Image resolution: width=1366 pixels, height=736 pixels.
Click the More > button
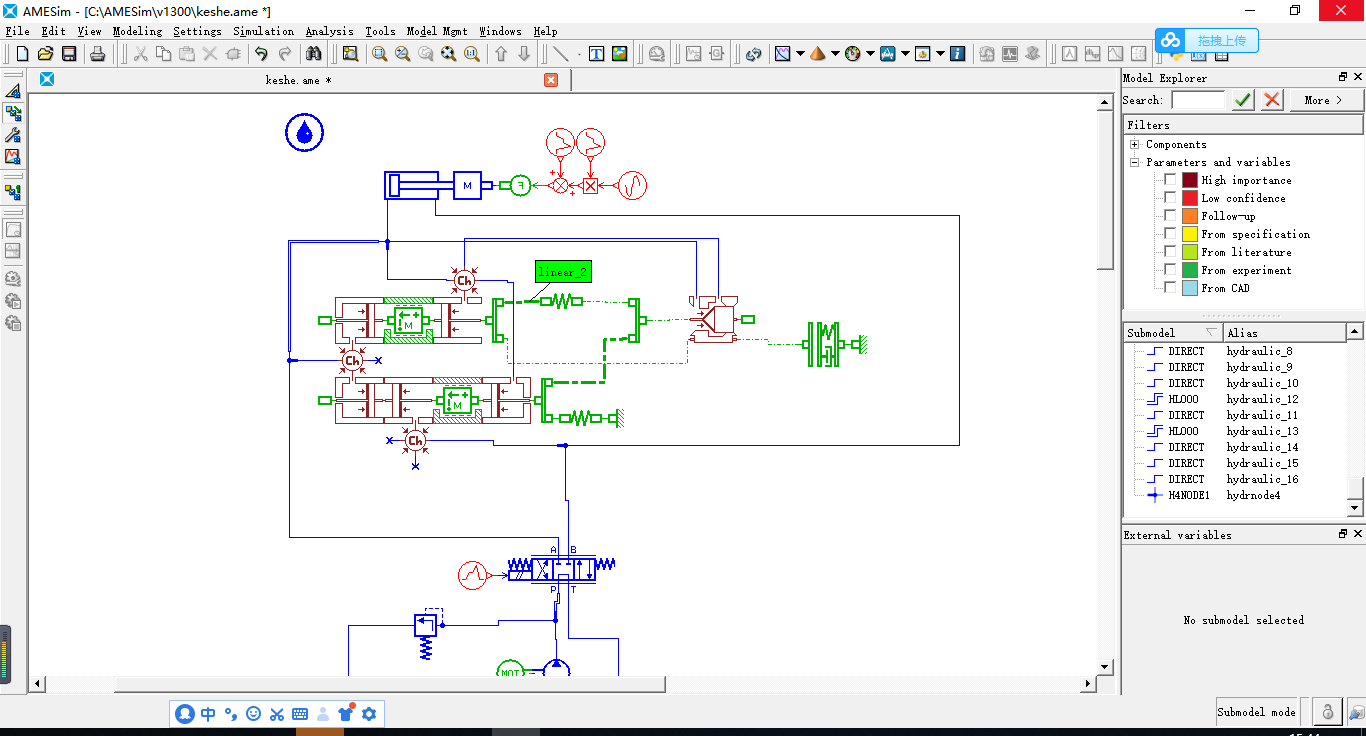click(x=1326, y=100)
